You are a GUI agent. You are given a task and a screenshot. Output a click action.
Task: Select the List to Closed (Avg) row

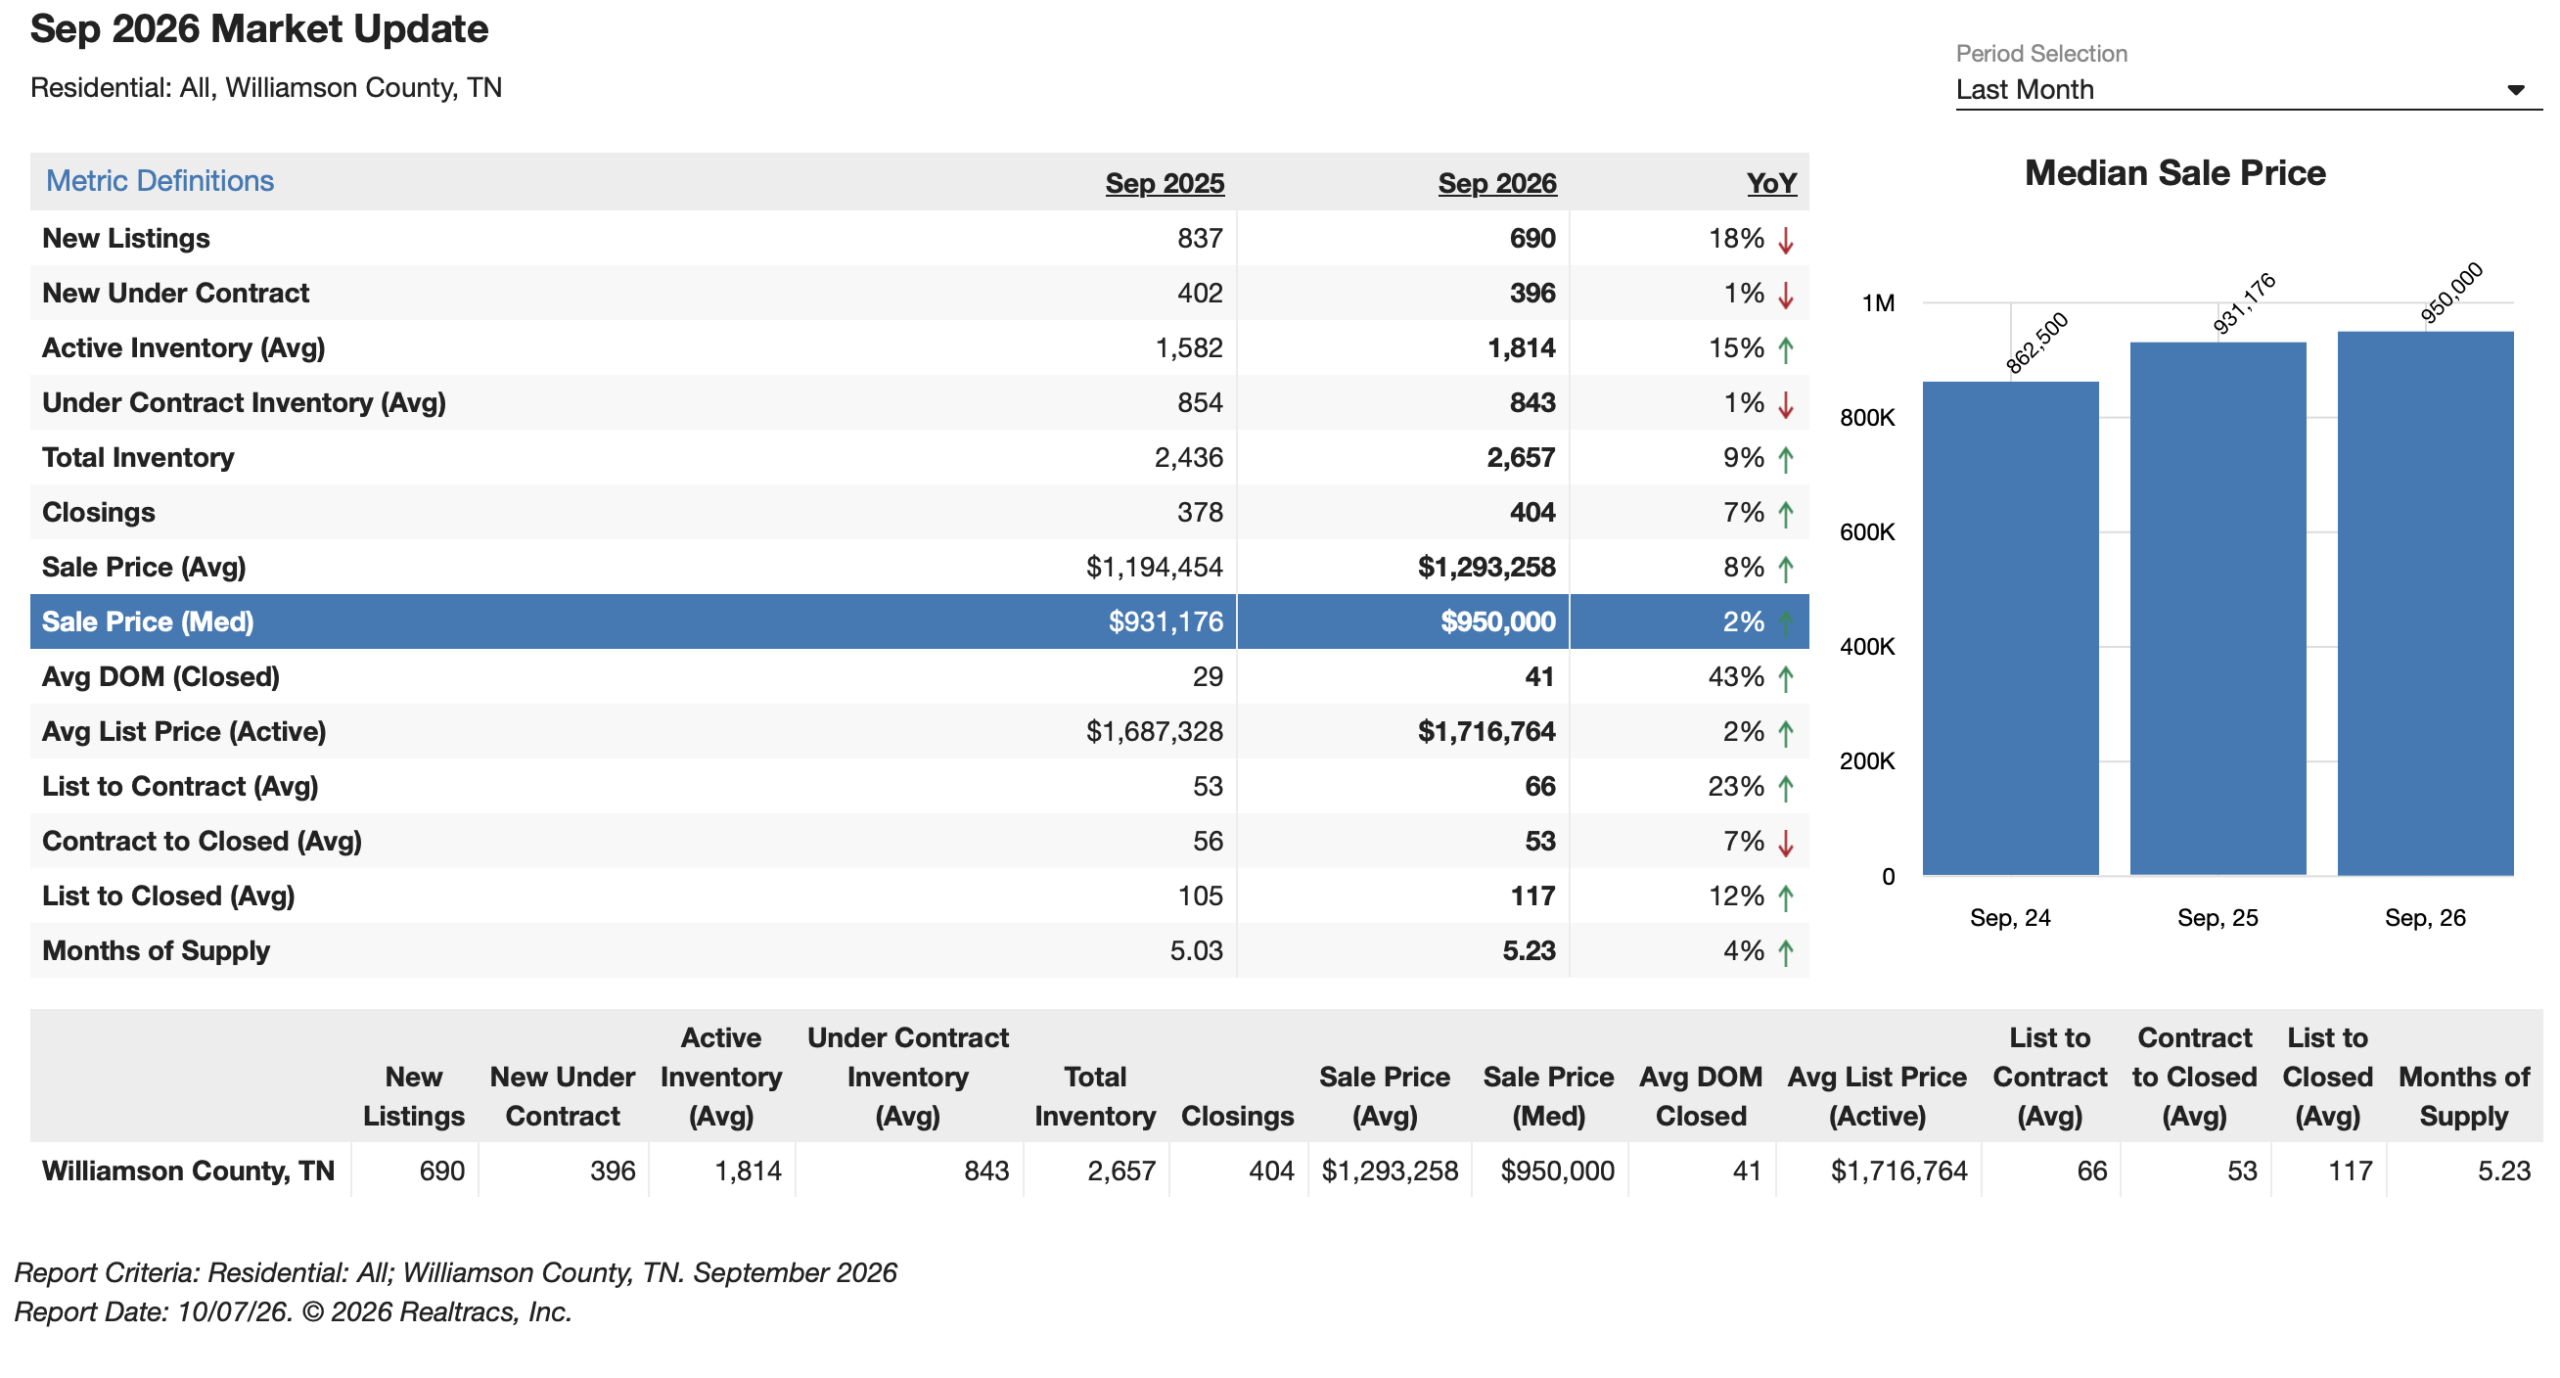click(919, 897)
